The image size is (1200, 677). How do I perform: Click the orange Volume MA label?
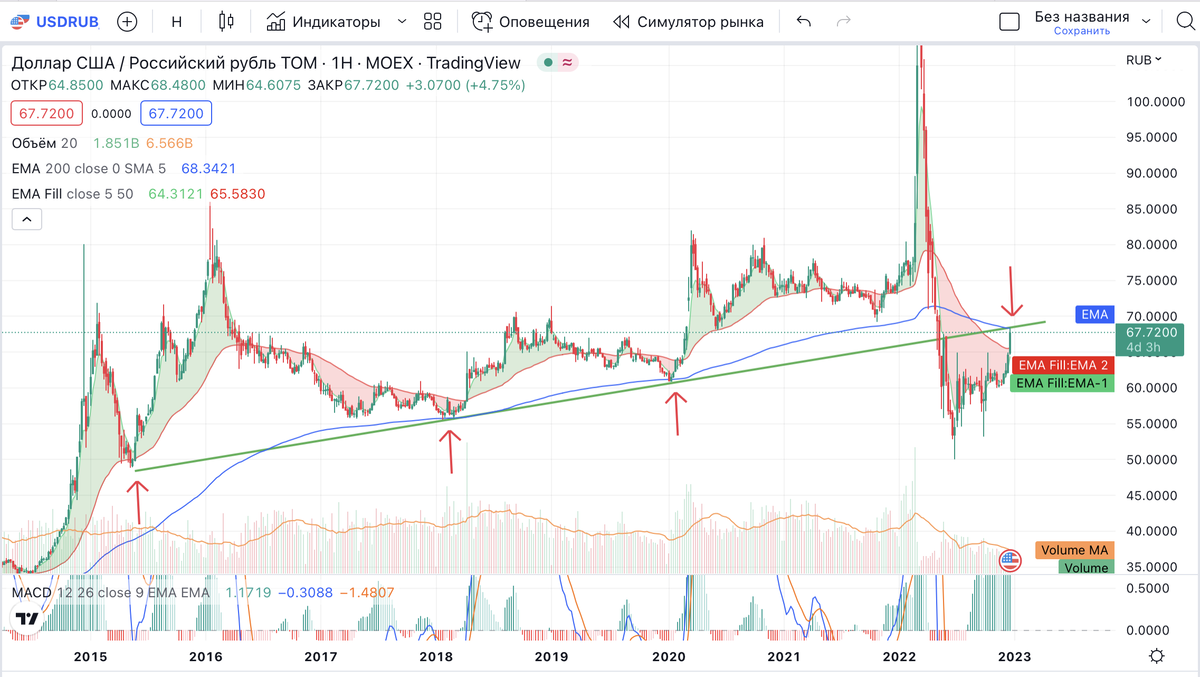[x=1074, y=550]
